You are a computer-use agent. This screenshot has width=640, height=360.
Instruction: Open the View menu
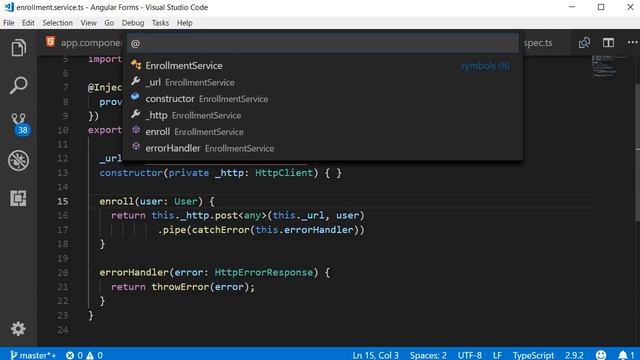tap(88, 23)
